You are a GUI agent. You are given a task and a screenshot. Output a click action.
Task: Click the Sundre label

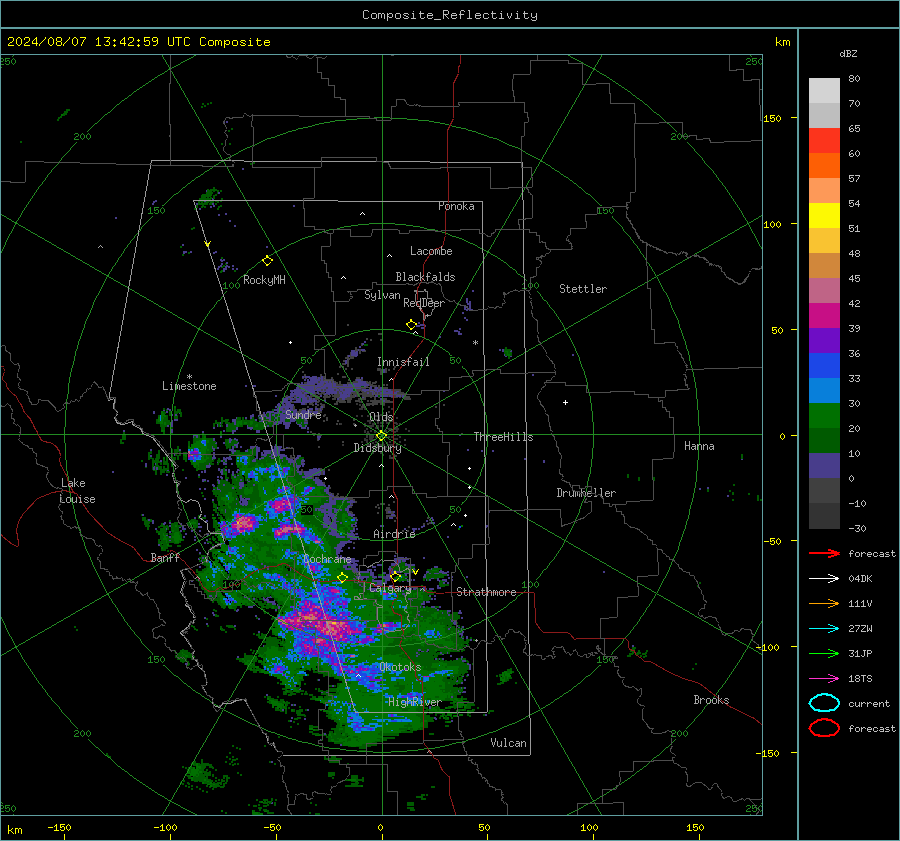[303, 414]
